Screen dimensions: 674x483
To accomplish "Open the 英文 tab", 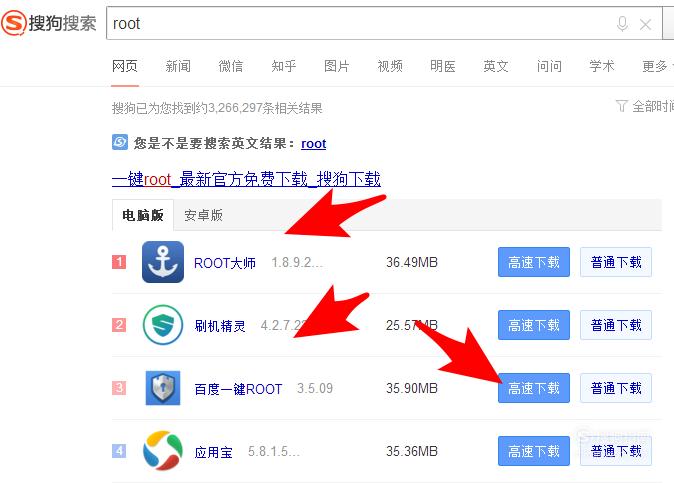I will tap(496, 66).
